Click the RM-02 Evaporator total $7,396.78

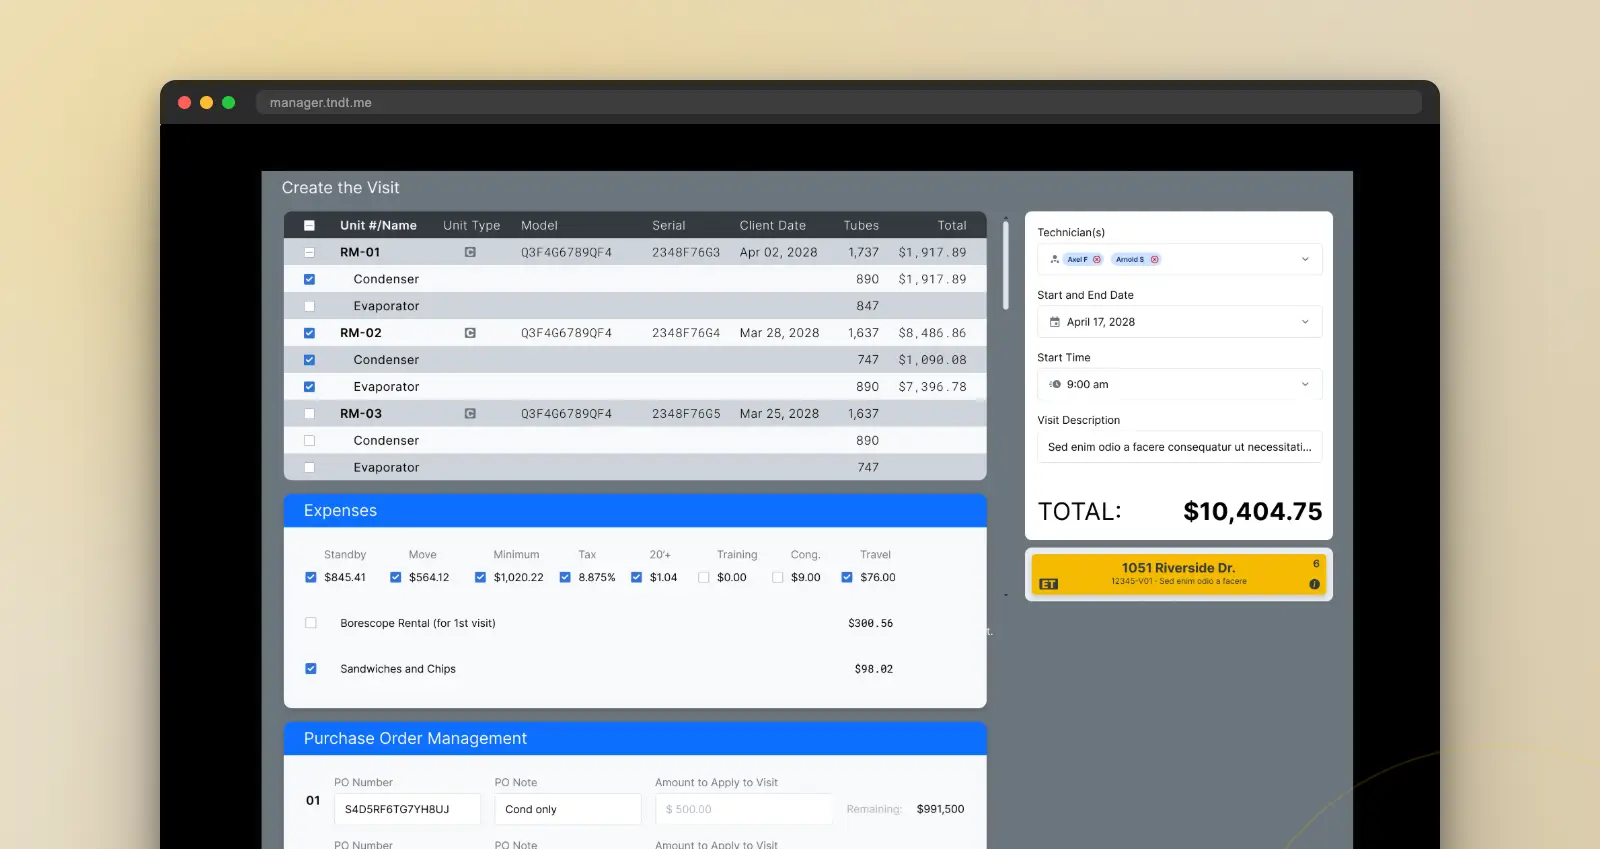pyautogui.click(x=932, y=387)
